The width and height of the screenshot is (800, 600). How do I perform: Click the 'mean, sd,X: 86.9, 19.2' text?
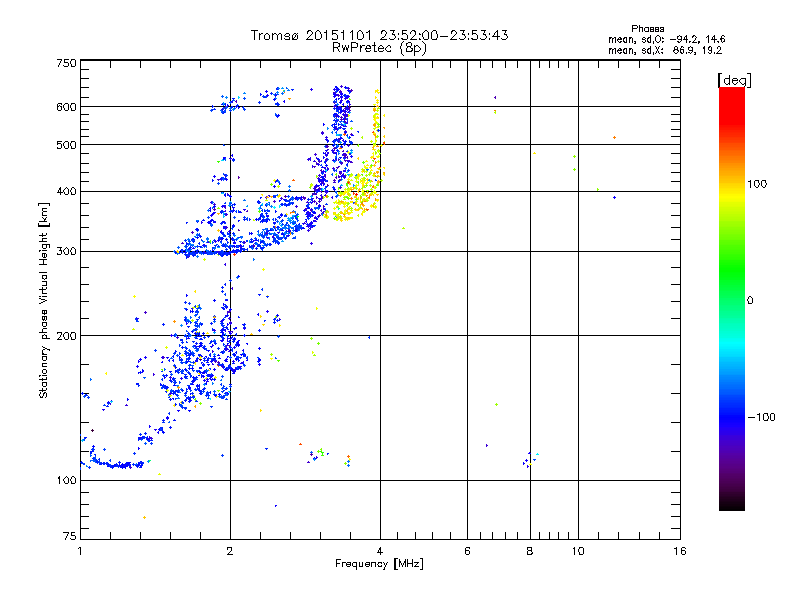[x=665, y=51]
